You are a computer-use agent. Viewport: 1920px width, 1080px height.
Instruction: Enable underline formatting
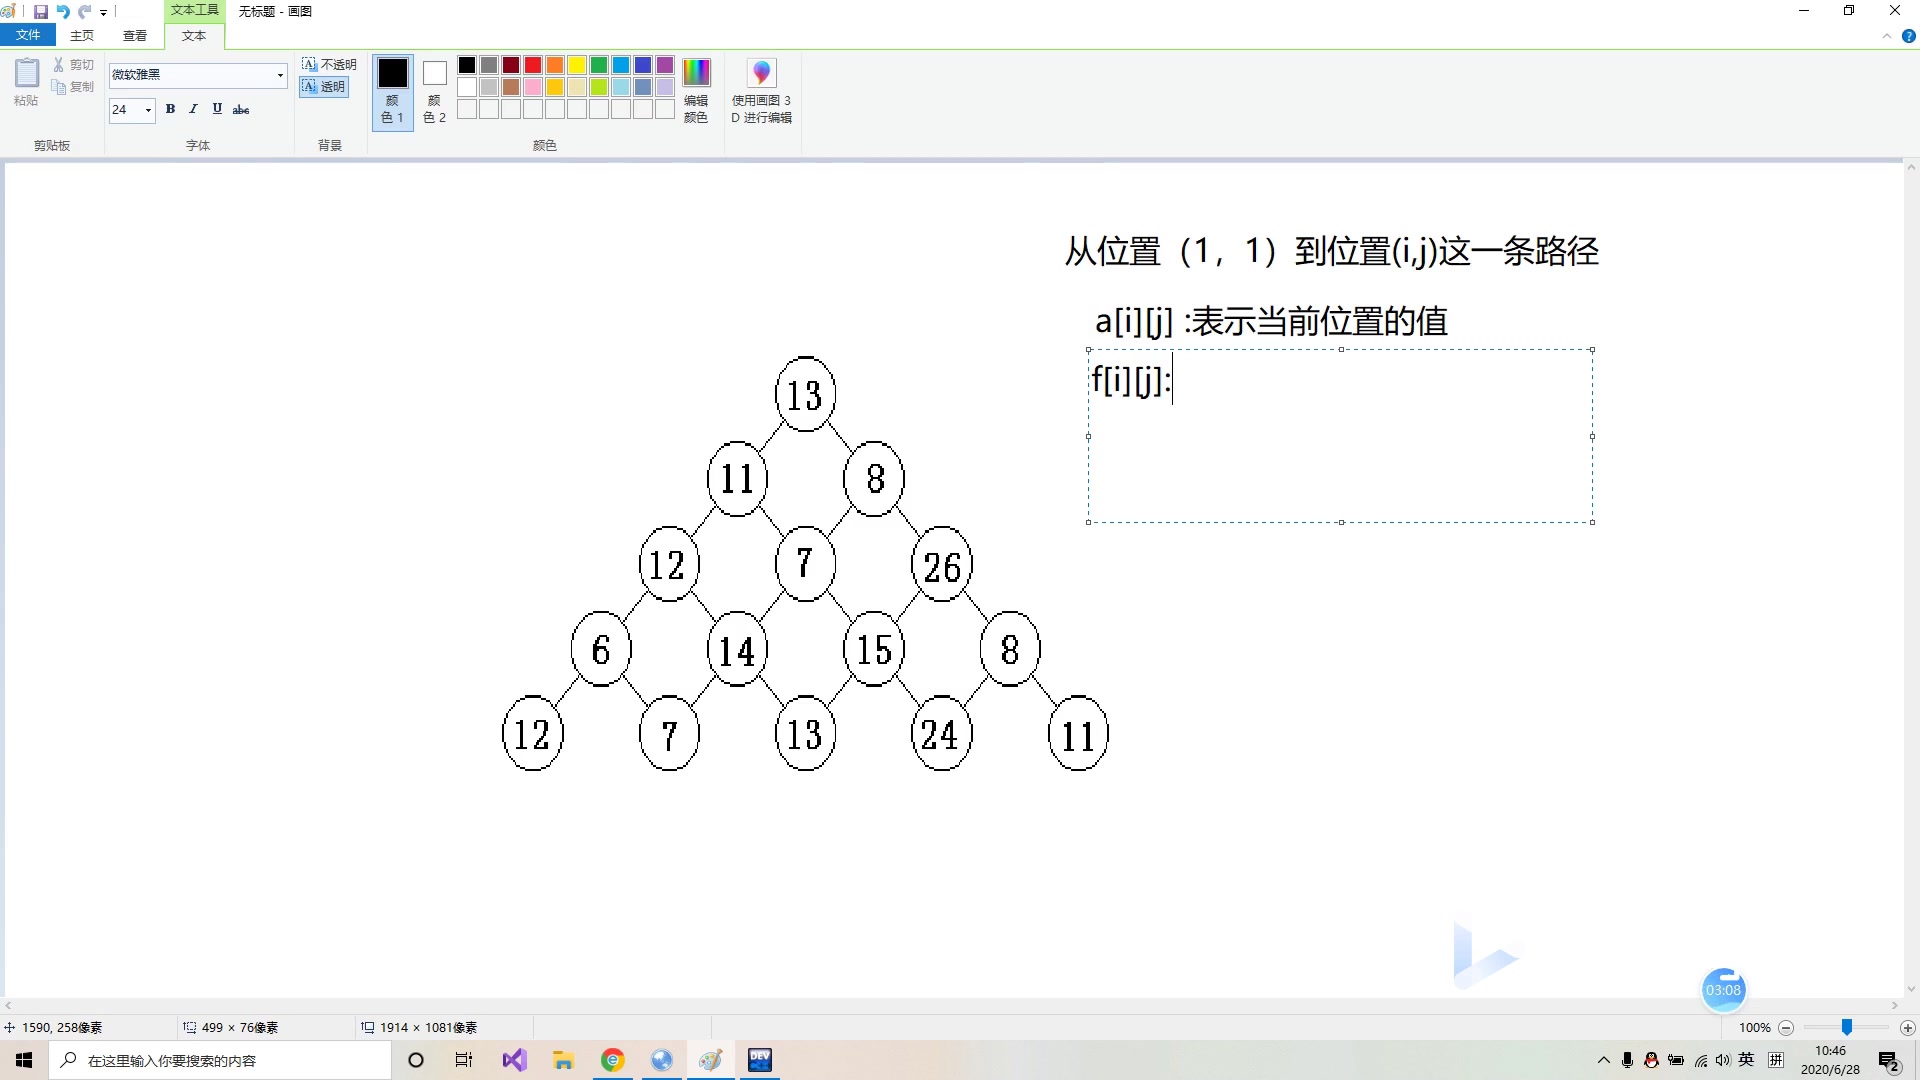pyautogui.click(x=217, y=109)
